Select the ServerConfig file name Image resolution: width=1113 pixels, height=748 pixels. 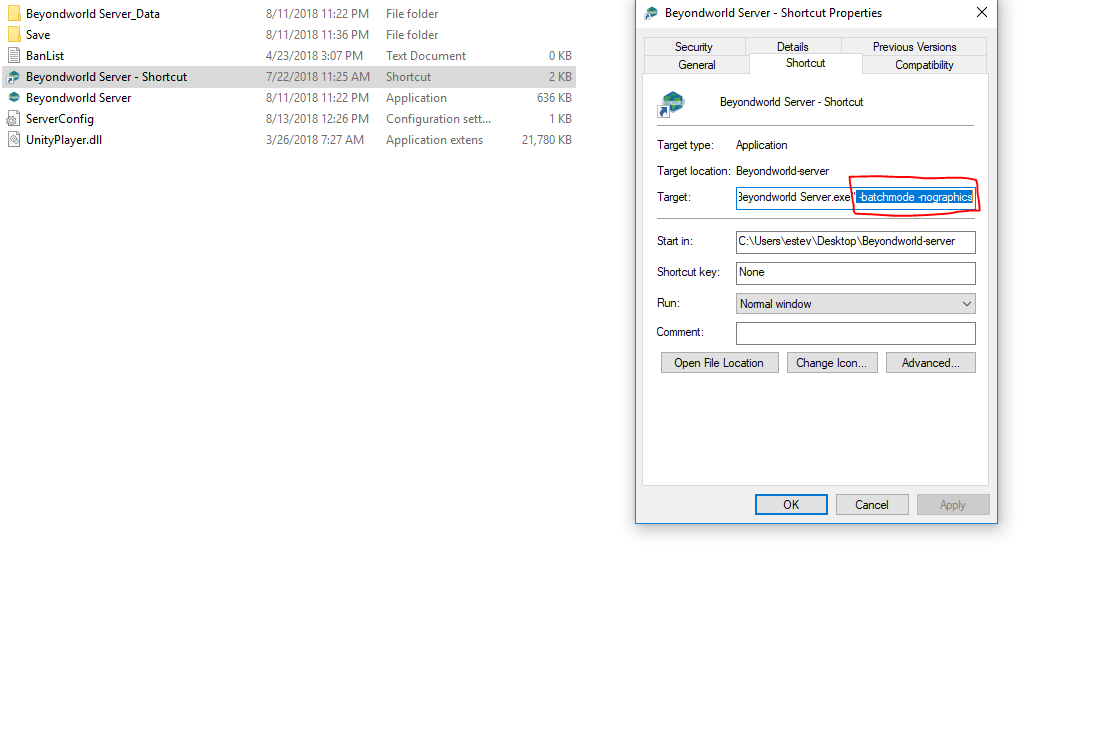point(60,119)
